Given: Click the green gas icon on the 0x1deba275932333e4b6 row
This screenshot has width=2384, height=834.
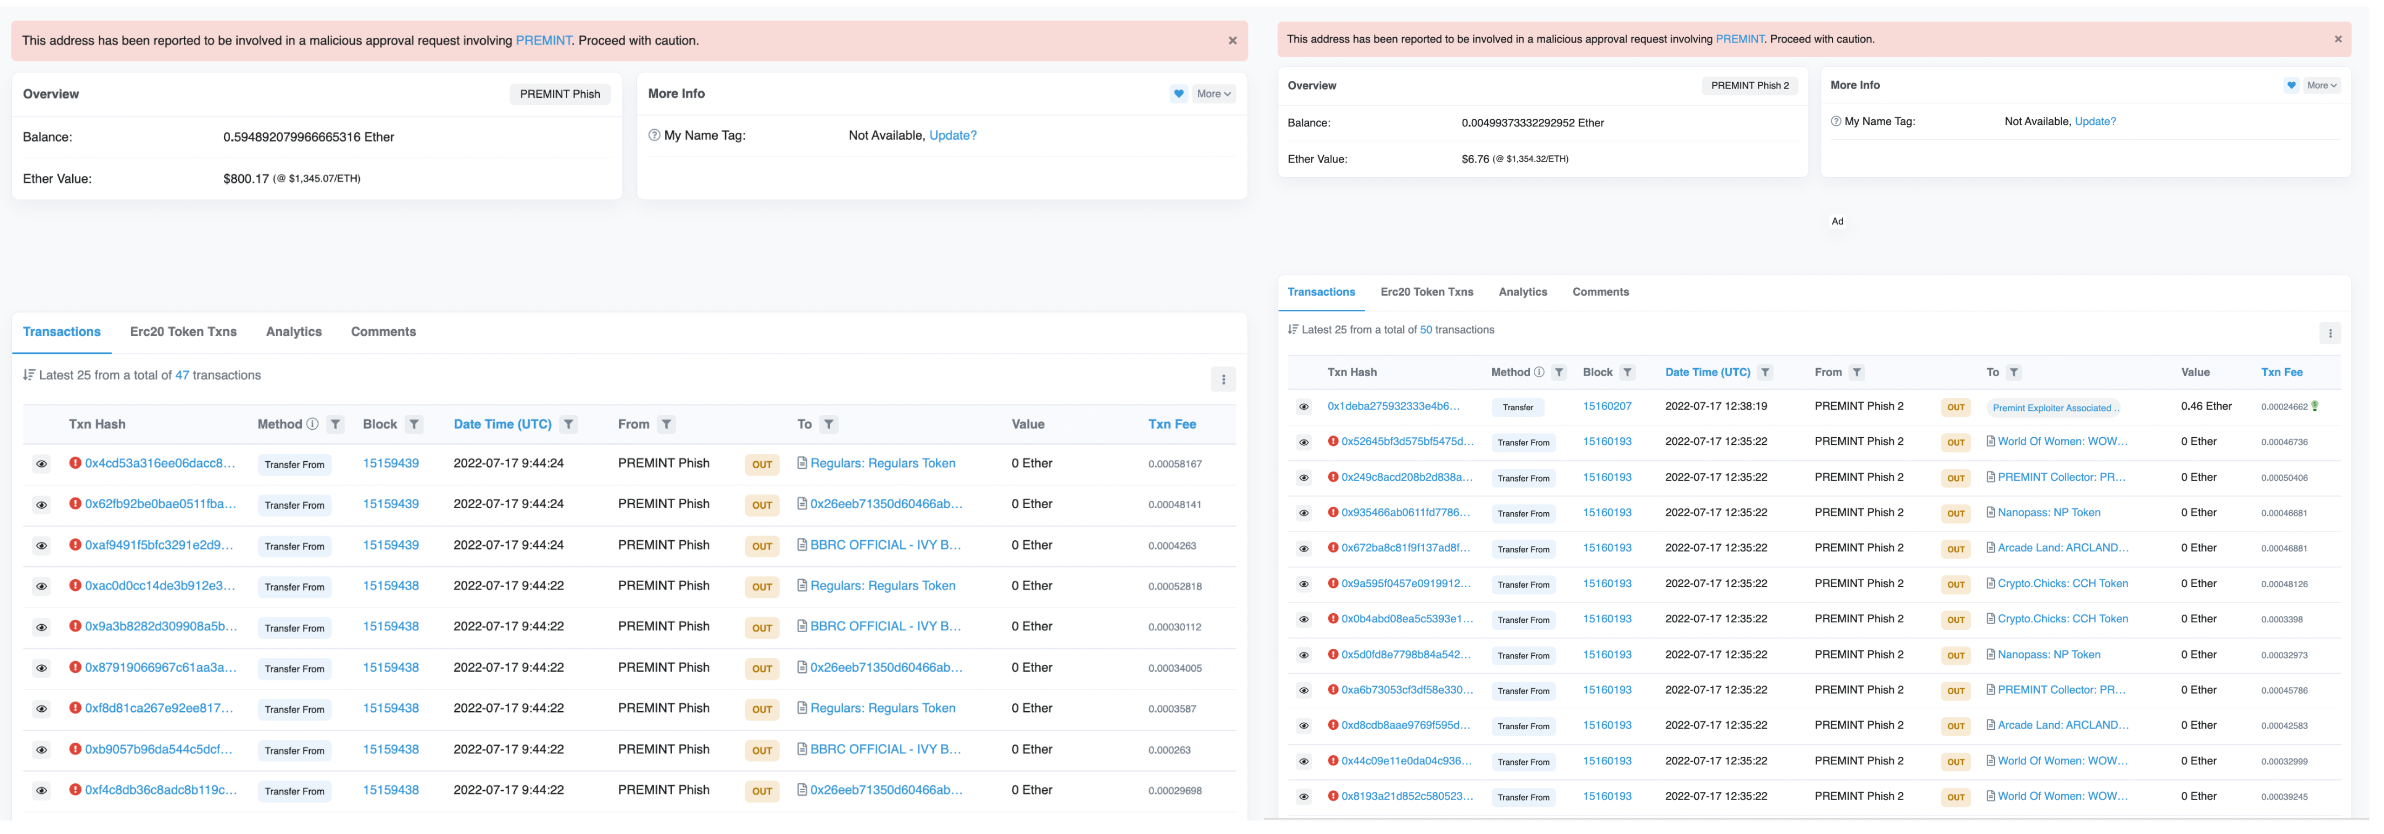Looking at the screenshot, I should [x=2315, y=406].
